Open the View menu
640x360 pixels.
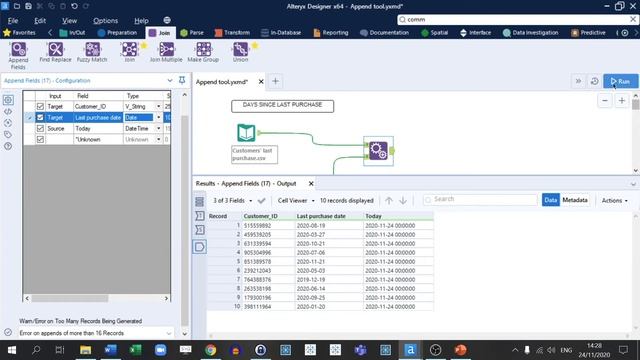point(69,20)
